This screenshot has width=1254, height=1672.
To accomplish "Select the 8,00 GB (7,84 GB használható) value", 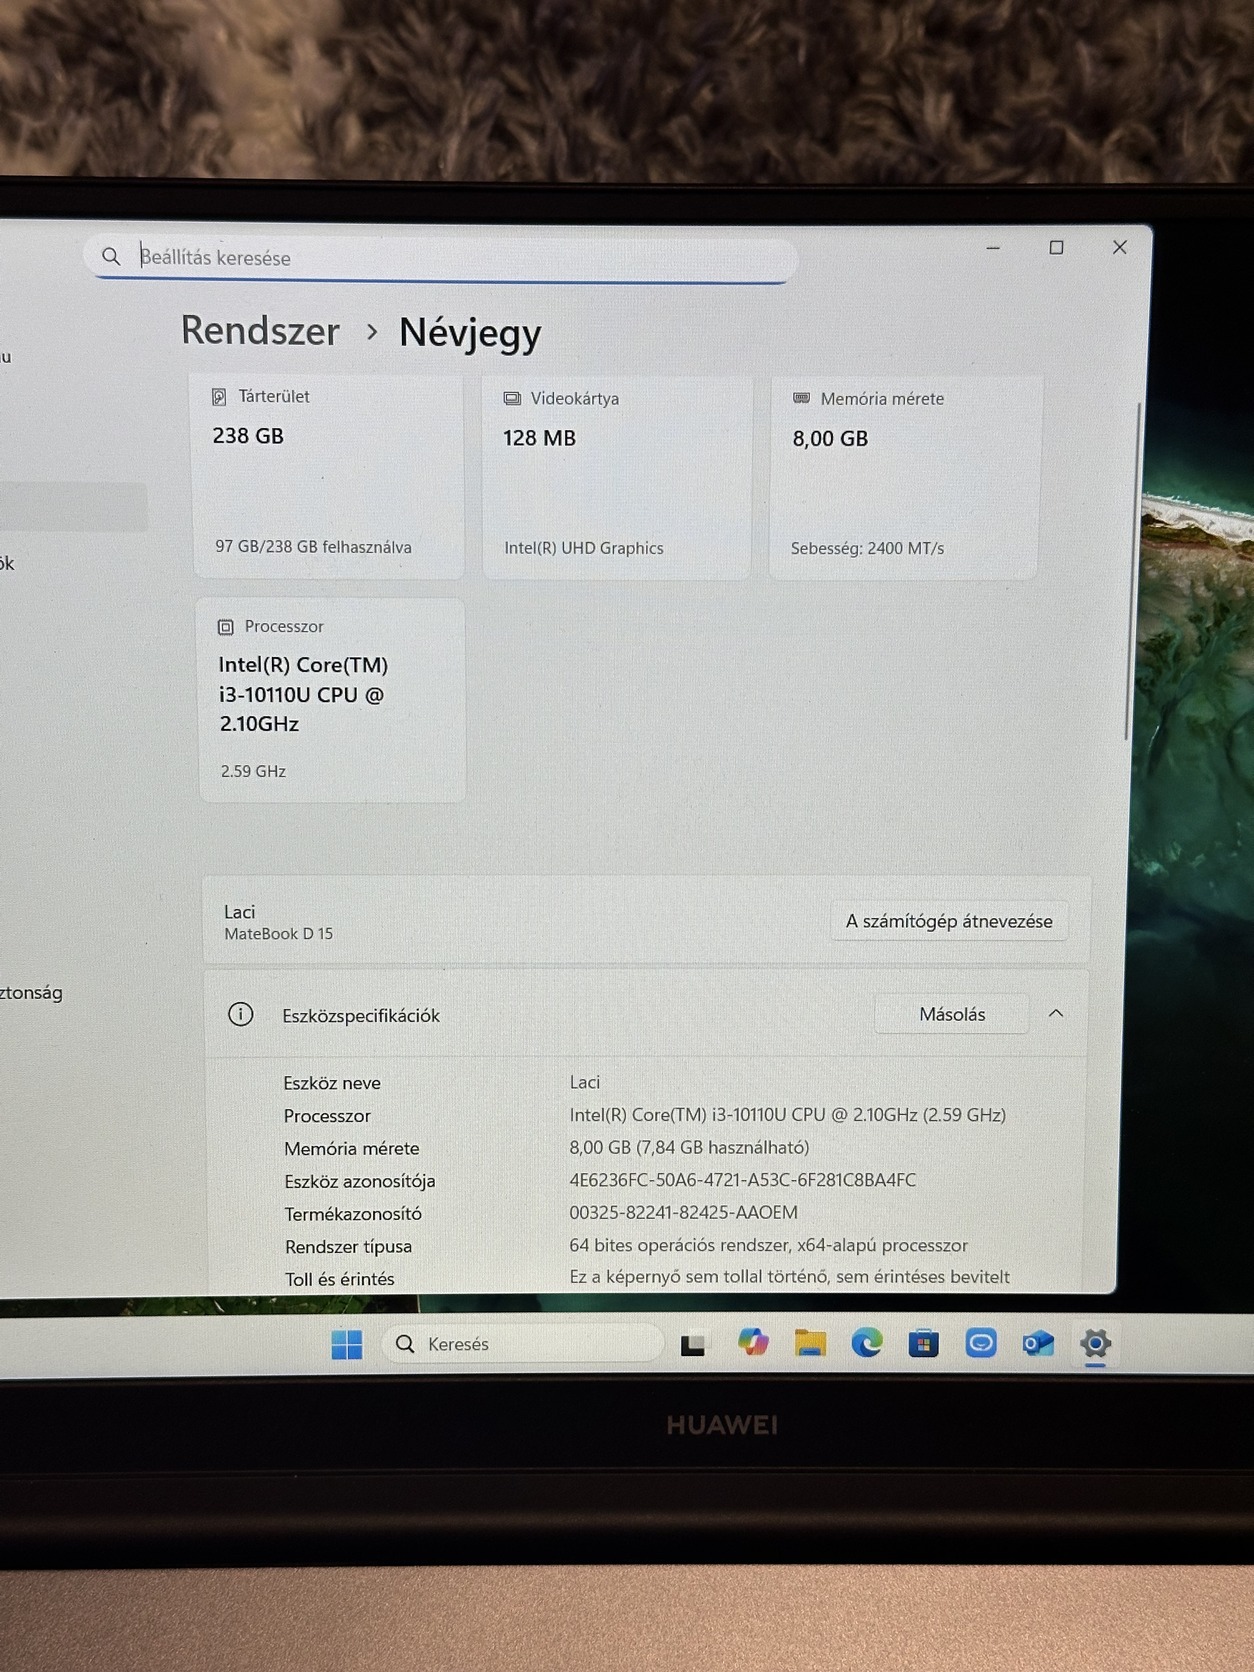I will (x=689, y=1147).
